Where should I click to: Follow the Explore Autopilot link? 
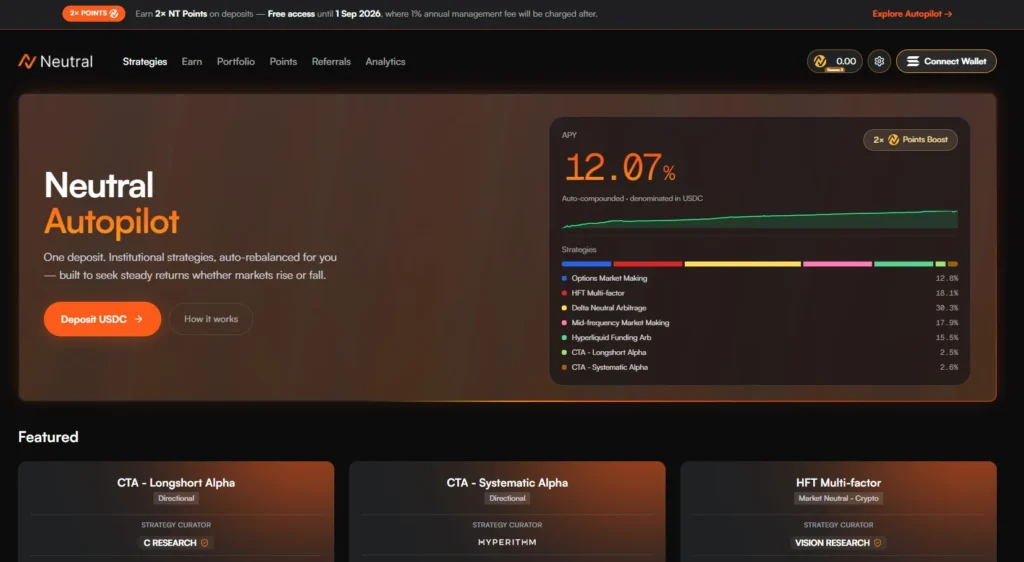click(x=912, y=14)
